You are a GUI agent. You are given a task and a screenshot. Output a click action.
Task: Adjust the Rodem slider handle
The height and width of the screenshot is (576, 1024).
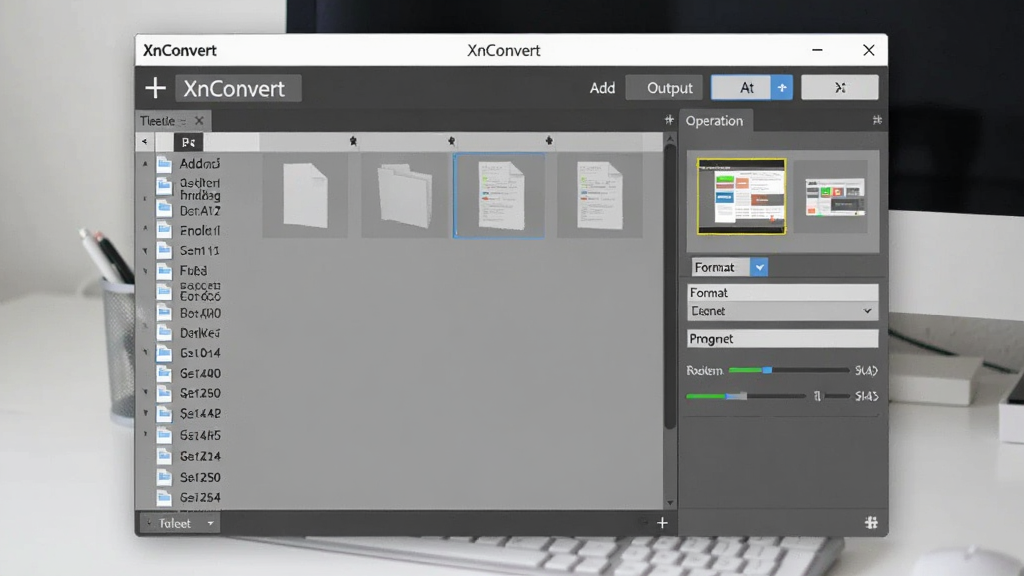[x=768, y=370]
